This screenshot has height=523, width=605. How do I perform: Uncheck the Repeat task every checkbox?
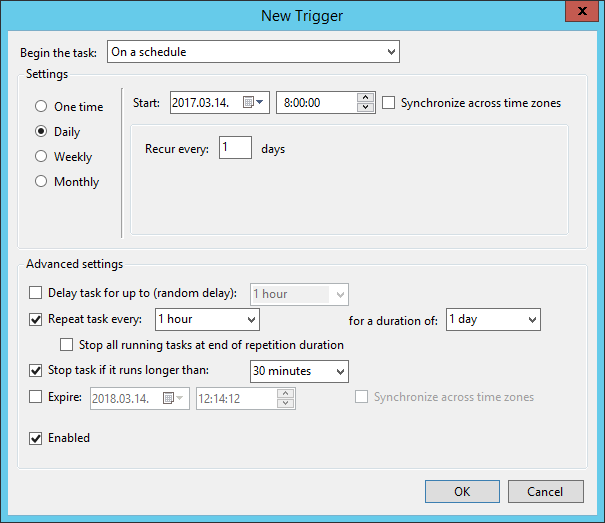pyautogui.click(x=37, y=319)
